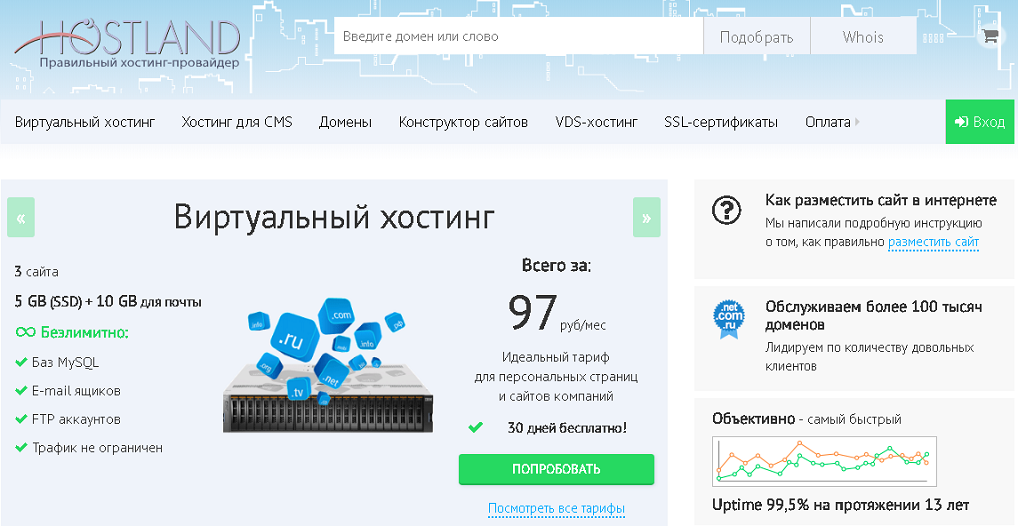Screen dimensions: 1018x526
Task: Click Обслуживаем более 100 тысяч доменов heading
Action: pyautogui.click(x=874, y=316)
